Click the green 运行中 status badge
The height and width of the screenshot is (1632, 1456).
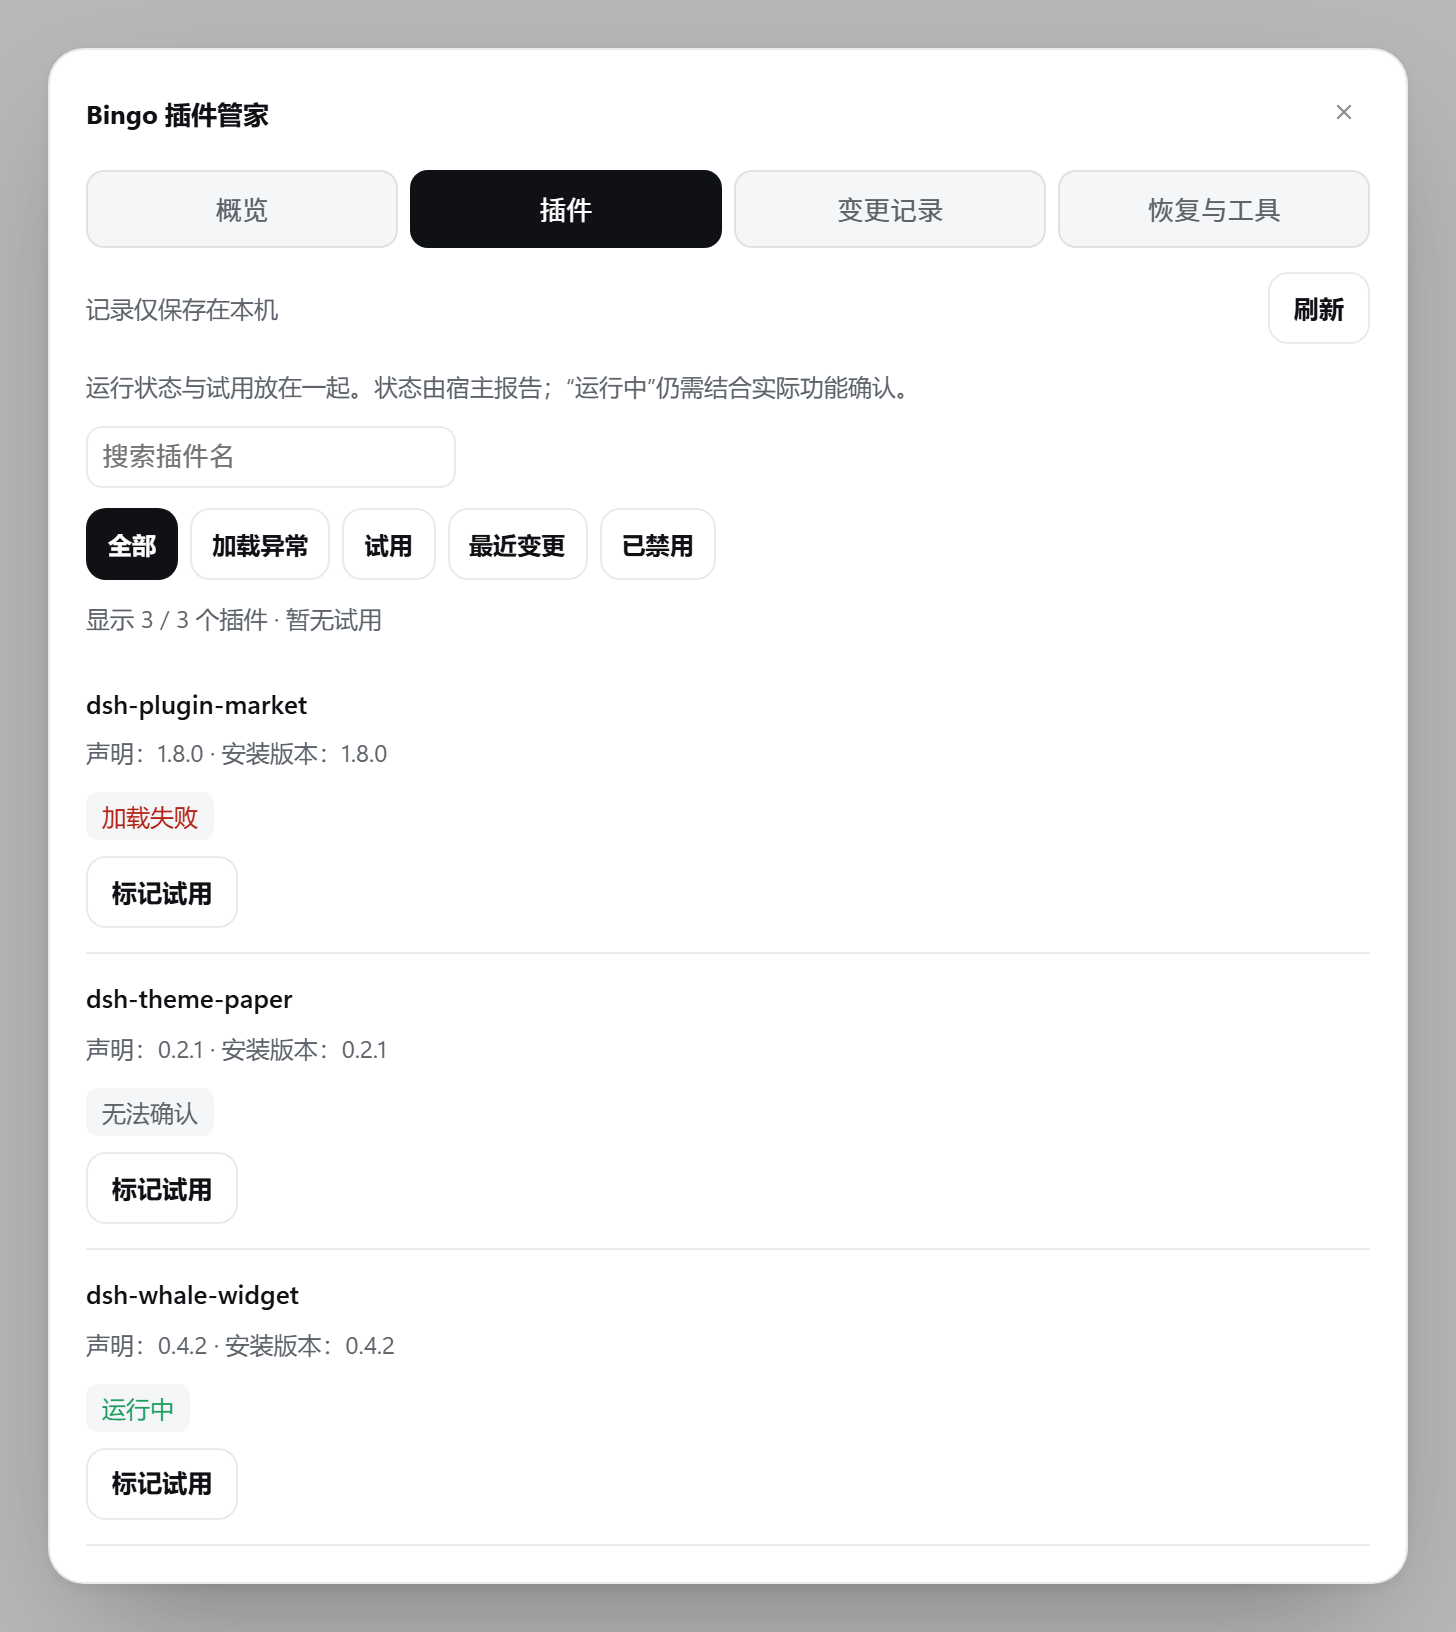[x=138, y=1409]
